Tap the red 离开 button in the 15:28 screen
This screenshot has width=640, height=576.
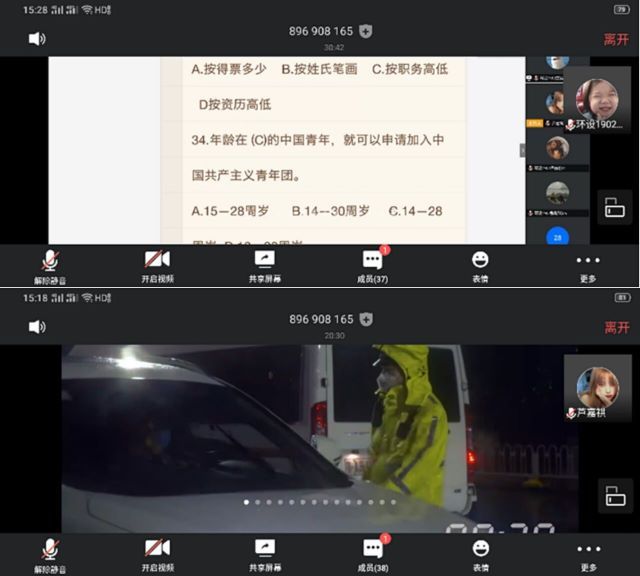tap(616, 40)
